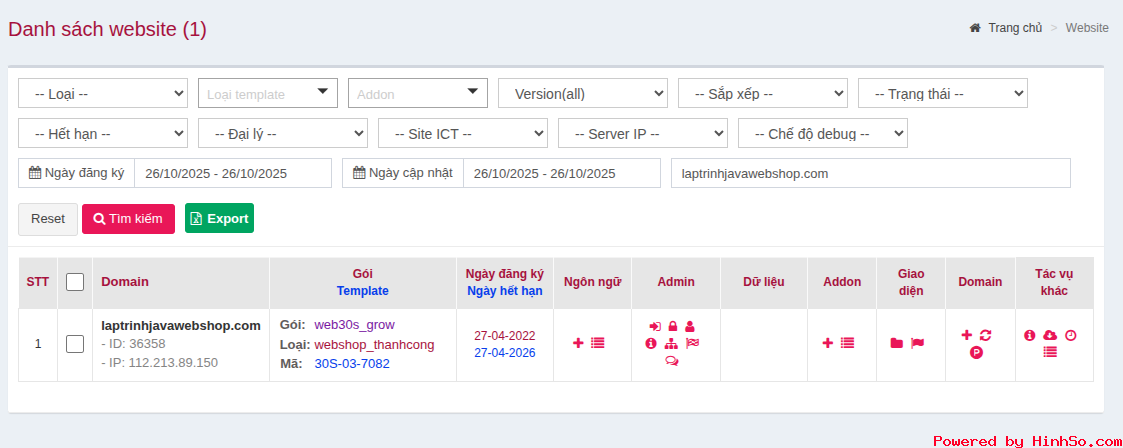Image resolution: width=1123 pixels, height=448 pixels.
Task: Click the plus icon in Domain actions column
Action: coord(966,334)
